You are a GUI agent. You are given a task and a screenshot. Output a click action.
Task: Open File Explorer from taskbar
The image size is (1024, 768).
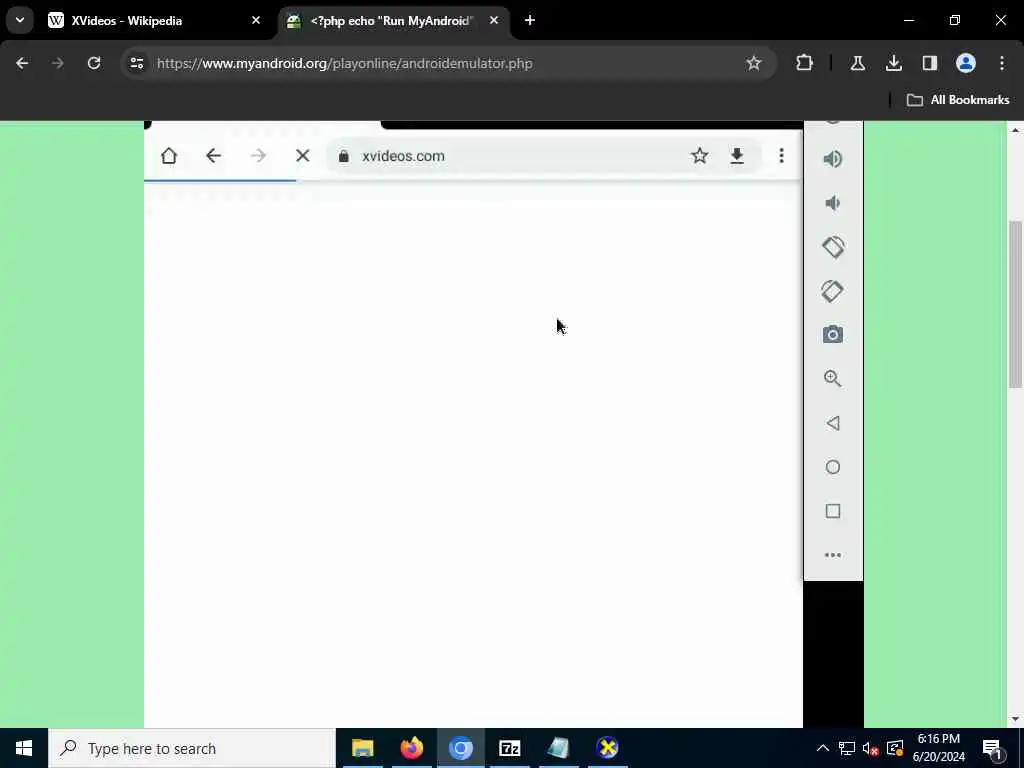coord(362,748)
